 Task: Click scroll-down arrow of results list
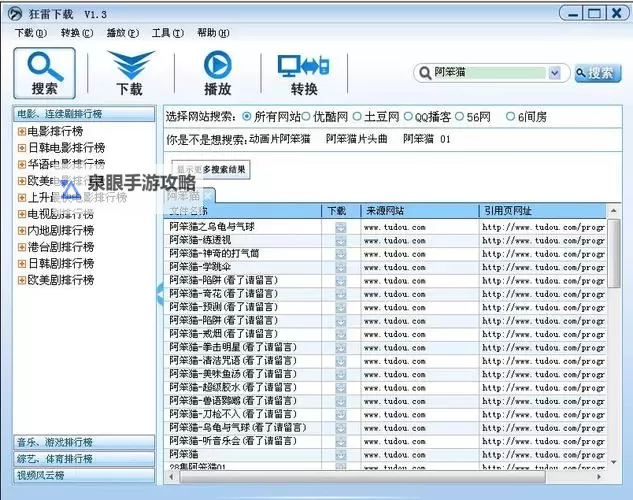click(614, 462)
